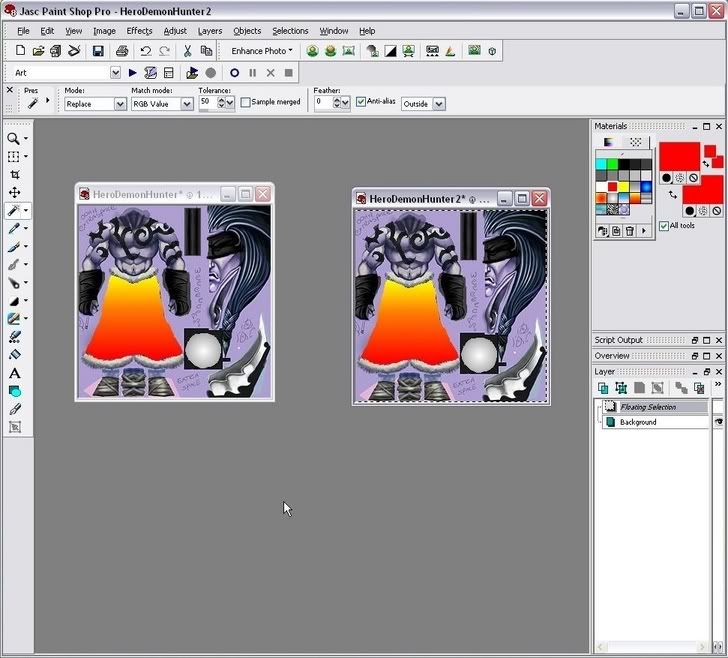Image resolution: width=728 pixels, height=658 pixels.
Task: Select the Floating Selection layer
Action: coord(655,407)
